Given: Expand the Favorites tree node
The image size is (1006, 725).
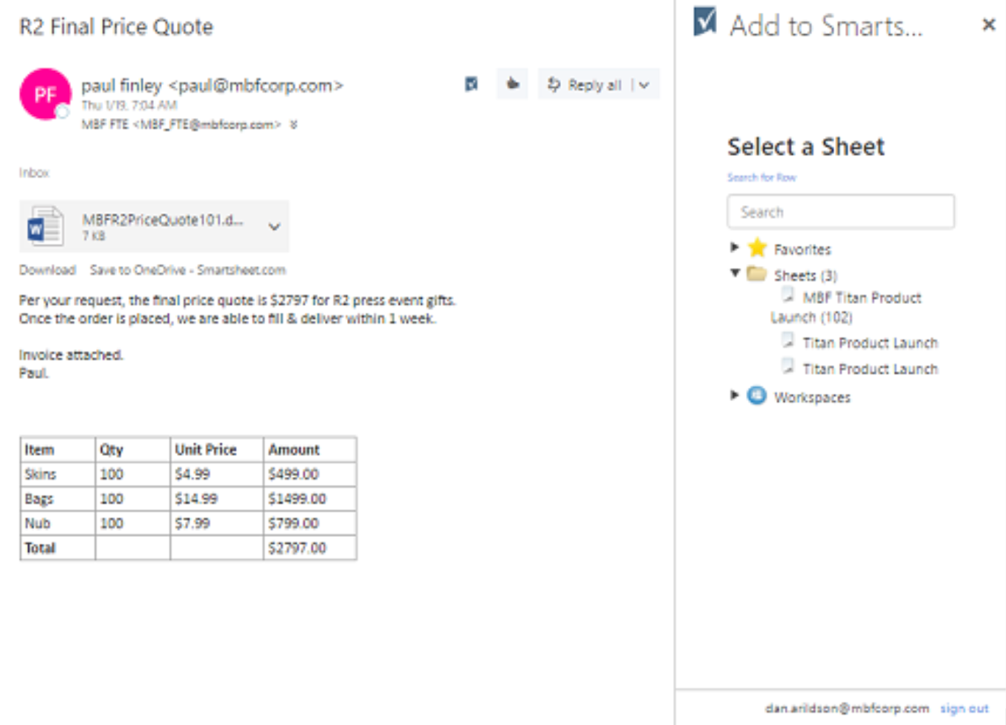Looking at the screenshot, I should (x=735, y=247).
